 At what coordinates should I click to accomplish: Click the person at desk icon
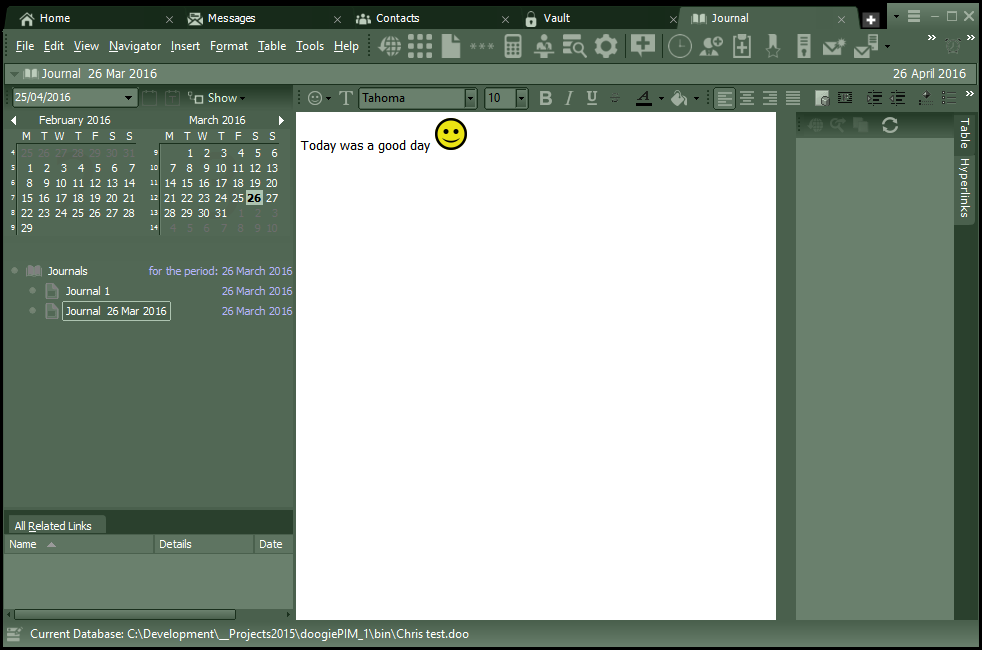pyautogui.click(x=544, y=46)
